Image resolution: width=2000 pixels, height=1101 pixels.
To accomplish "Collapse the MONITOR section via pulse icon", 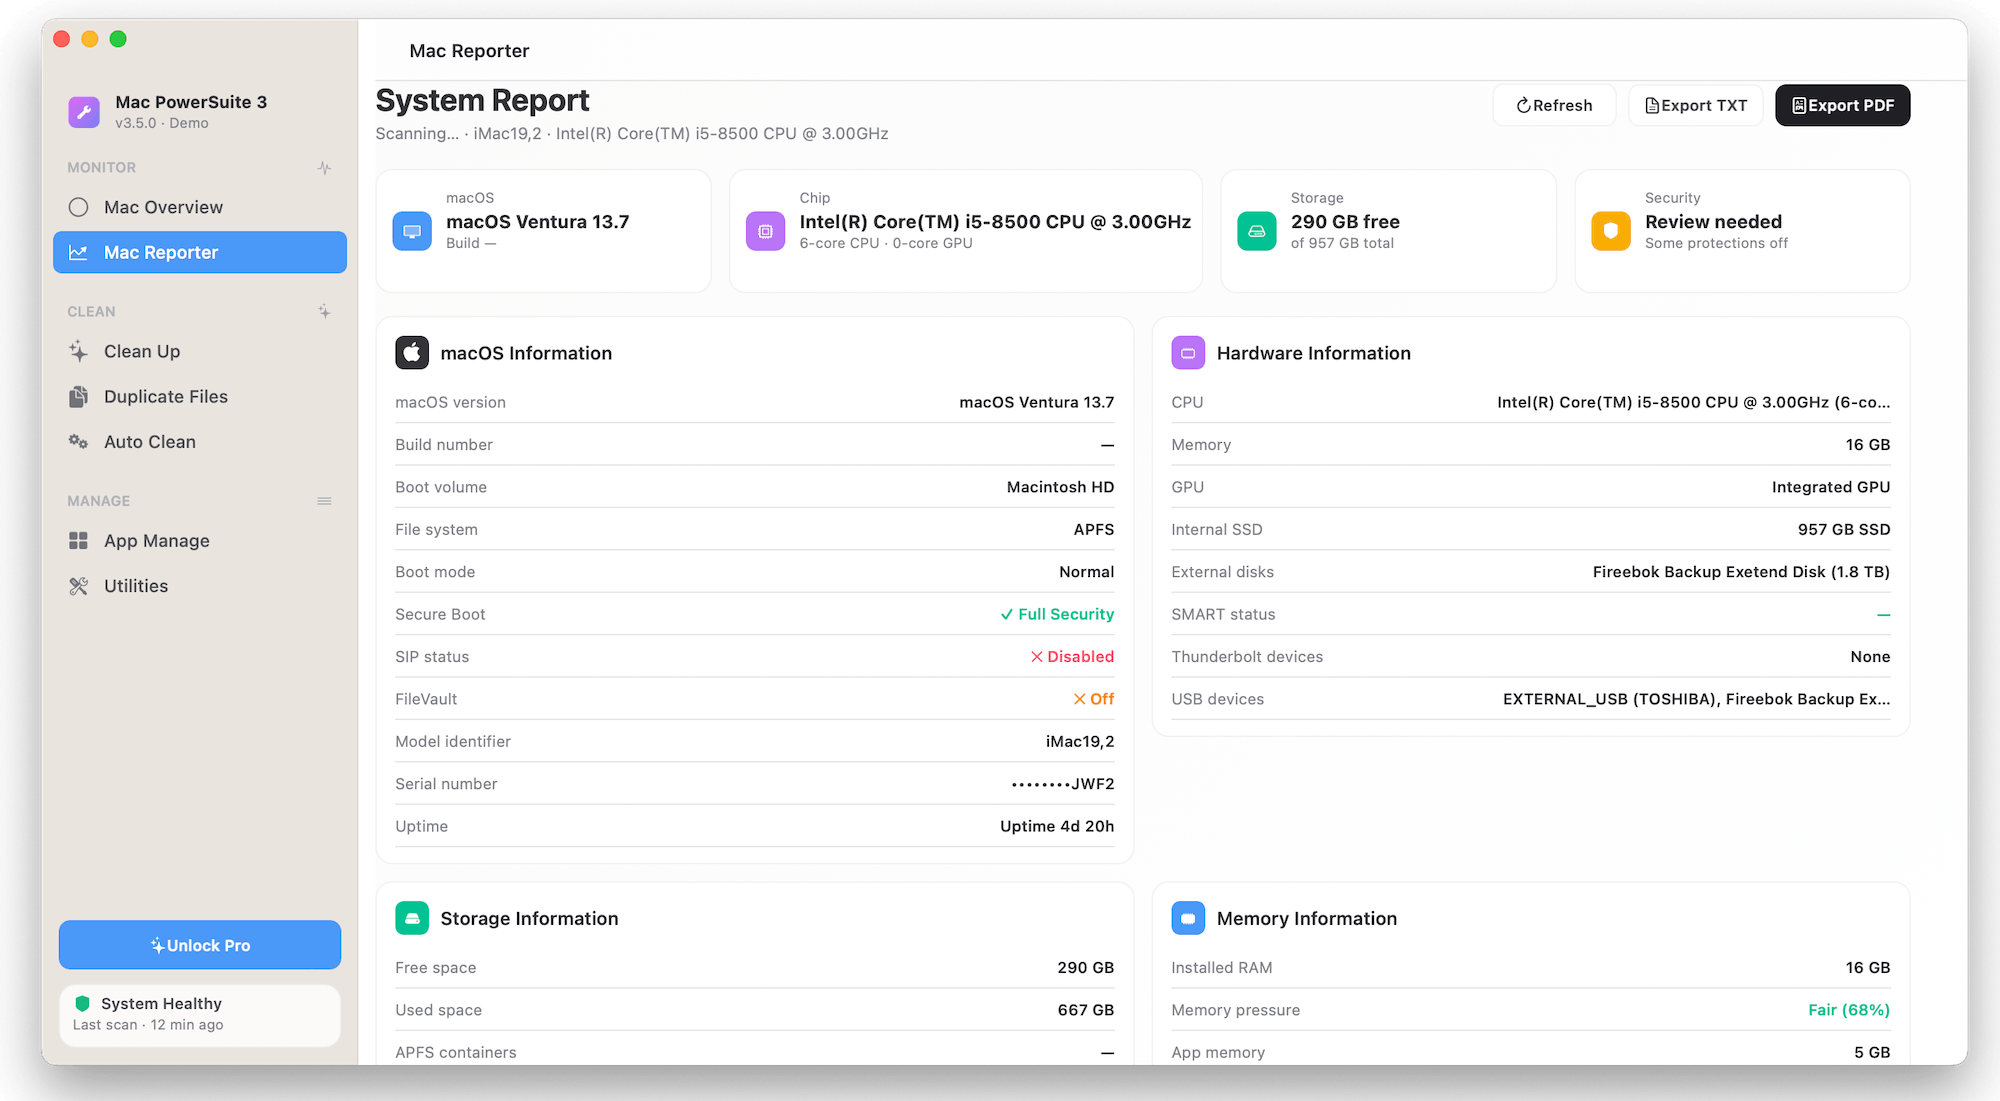I will point(324,168).
